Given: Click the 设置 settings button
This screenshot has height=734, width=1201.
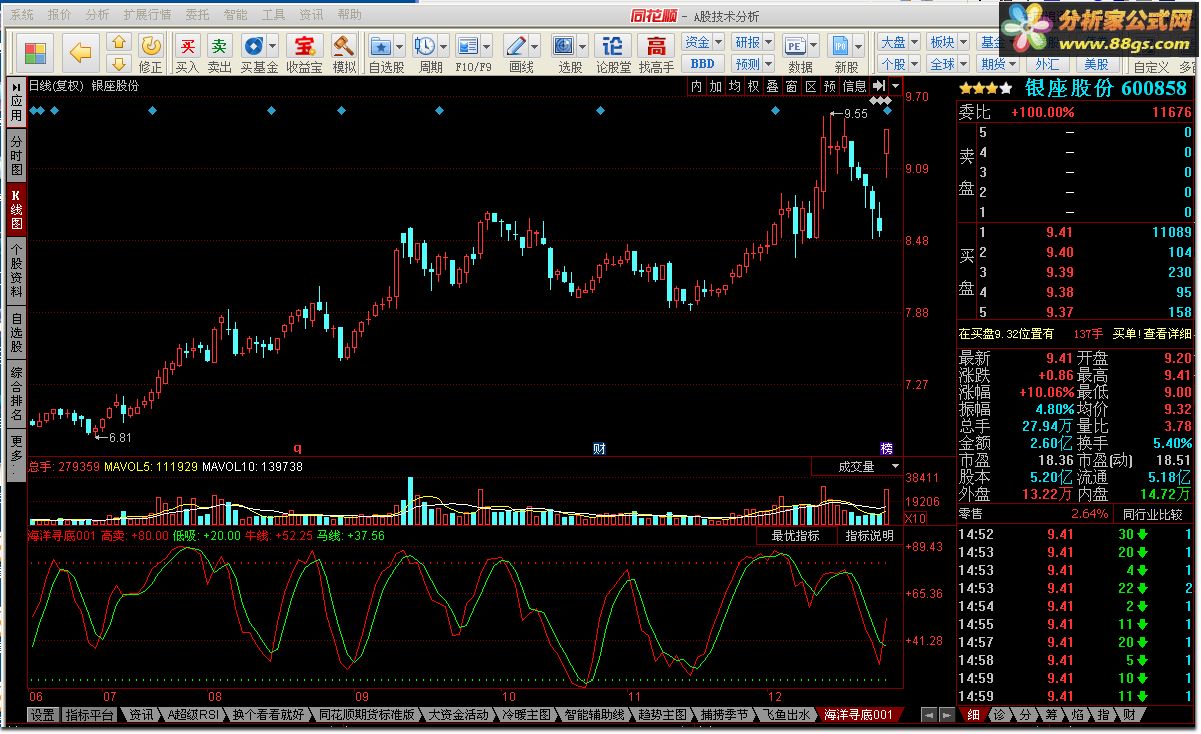Looking at the screenshot, I should coord(42,715).
